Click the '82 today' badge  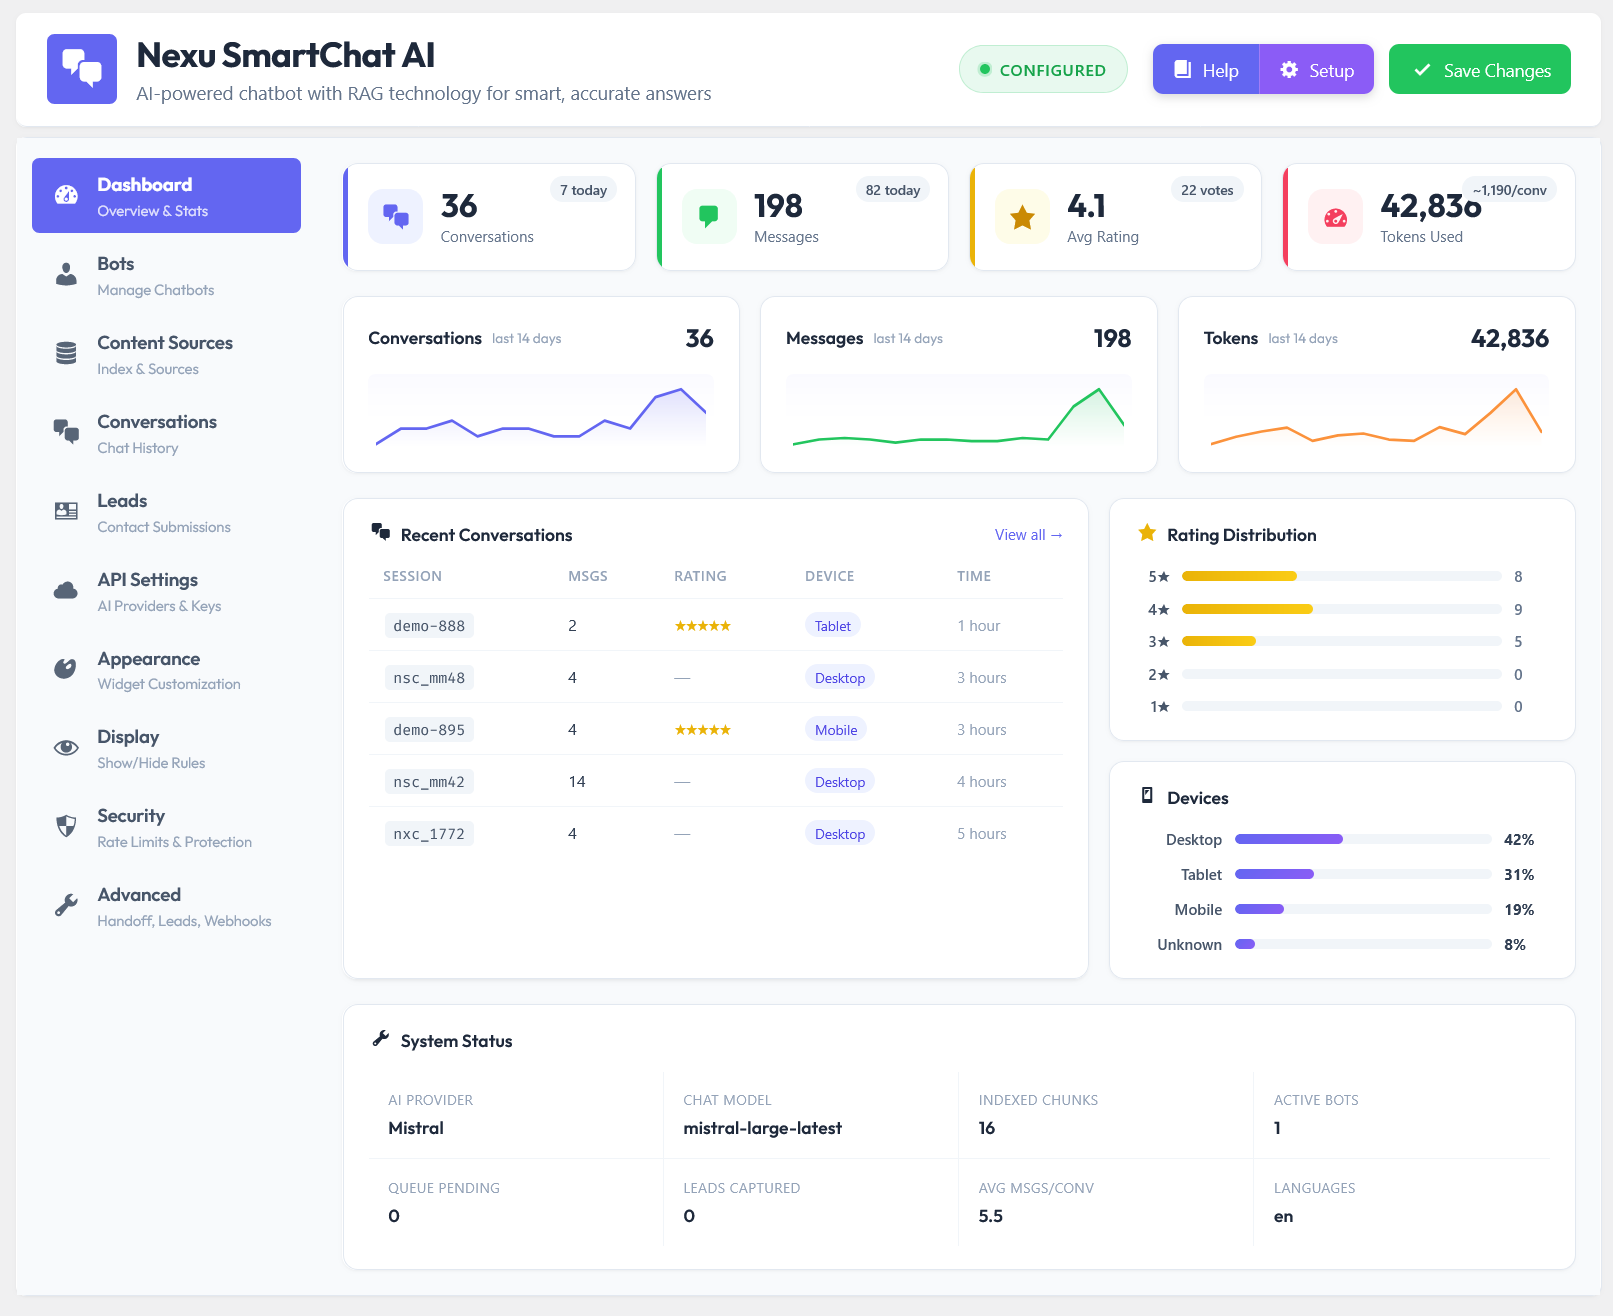893,190
